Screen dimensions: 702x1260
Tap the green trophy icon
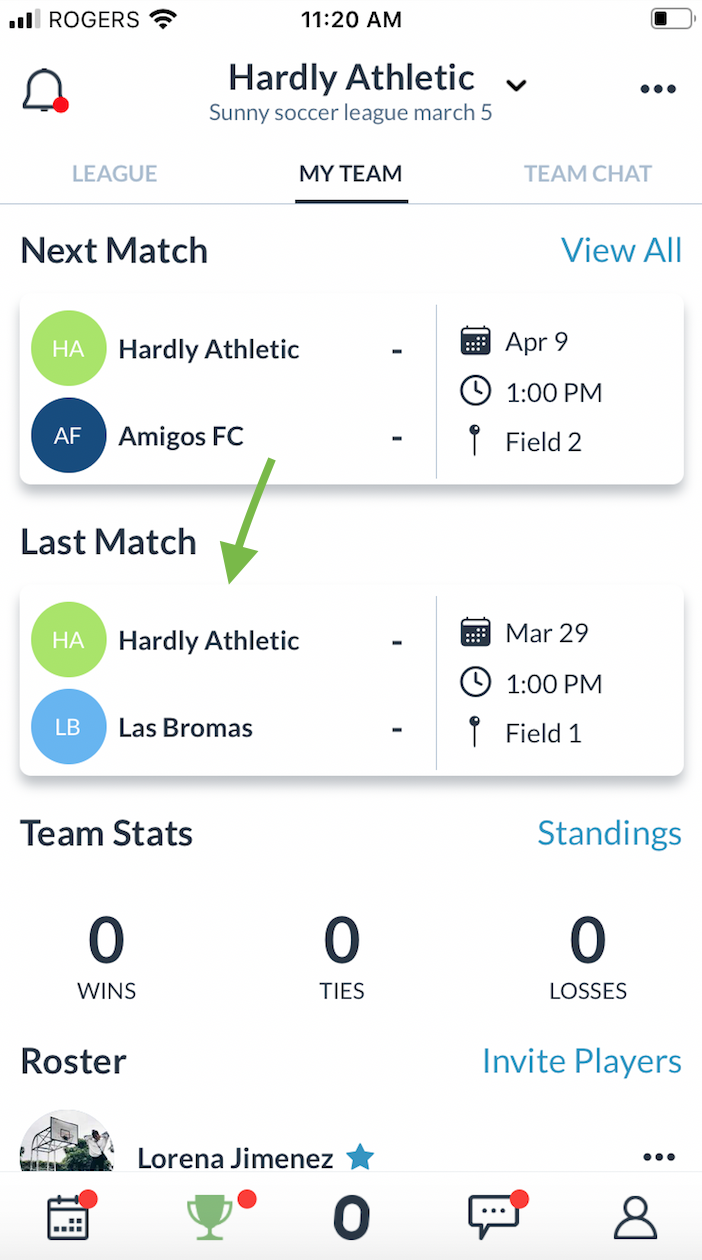pyautogui.click(x=210, y=1217)
